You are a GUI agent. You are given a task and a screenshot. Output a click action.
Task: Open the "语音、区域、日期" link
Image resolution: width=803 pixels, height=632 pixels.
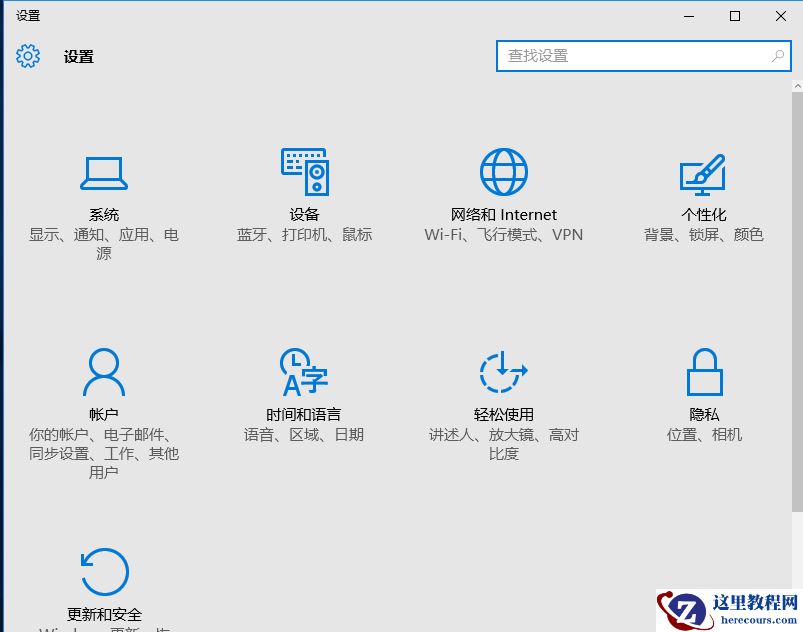[x=304, y=435]
